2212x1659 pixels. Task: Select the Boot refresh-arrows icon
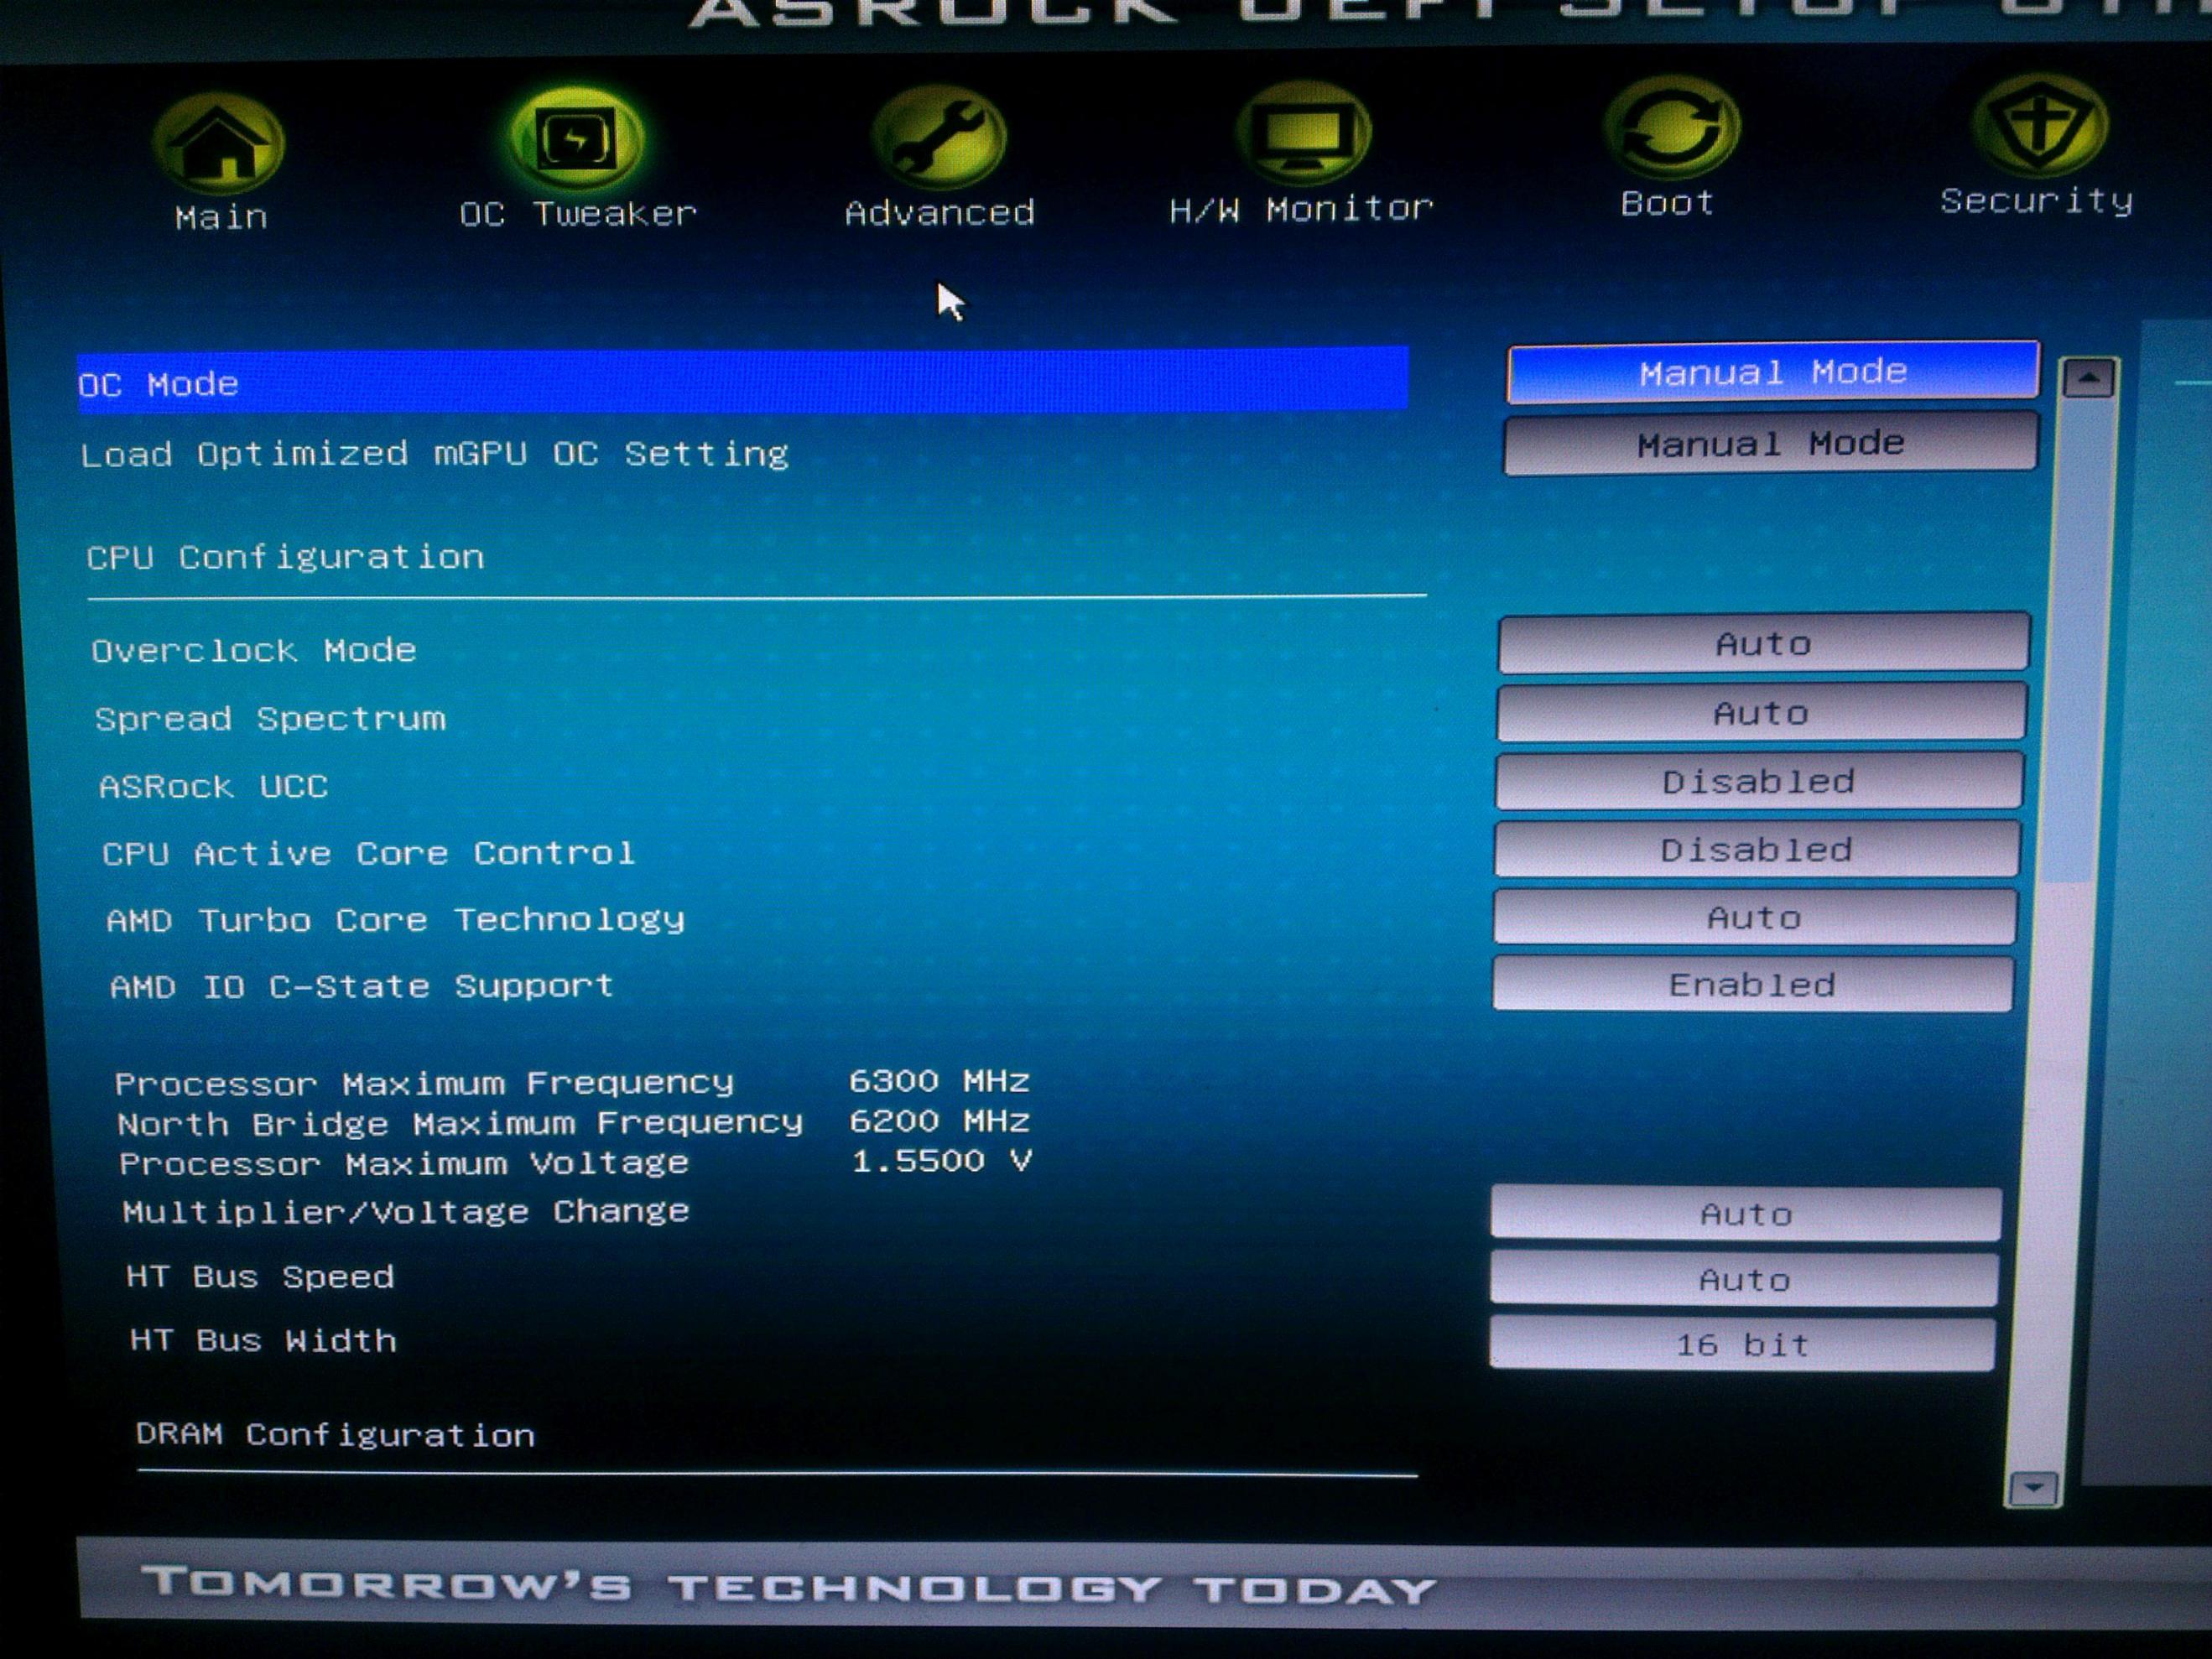(1671, 129)
